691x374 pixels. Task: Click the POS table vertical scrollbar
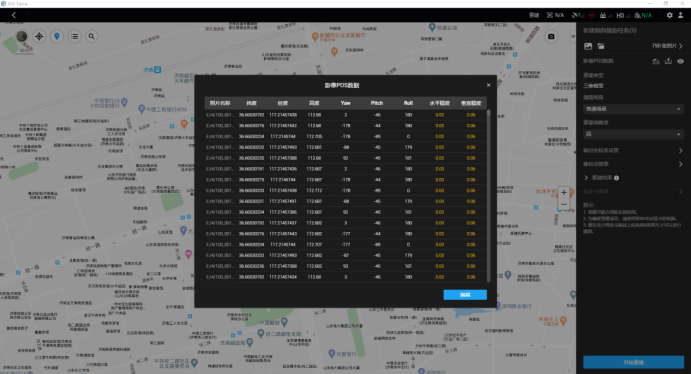[488, 195]
